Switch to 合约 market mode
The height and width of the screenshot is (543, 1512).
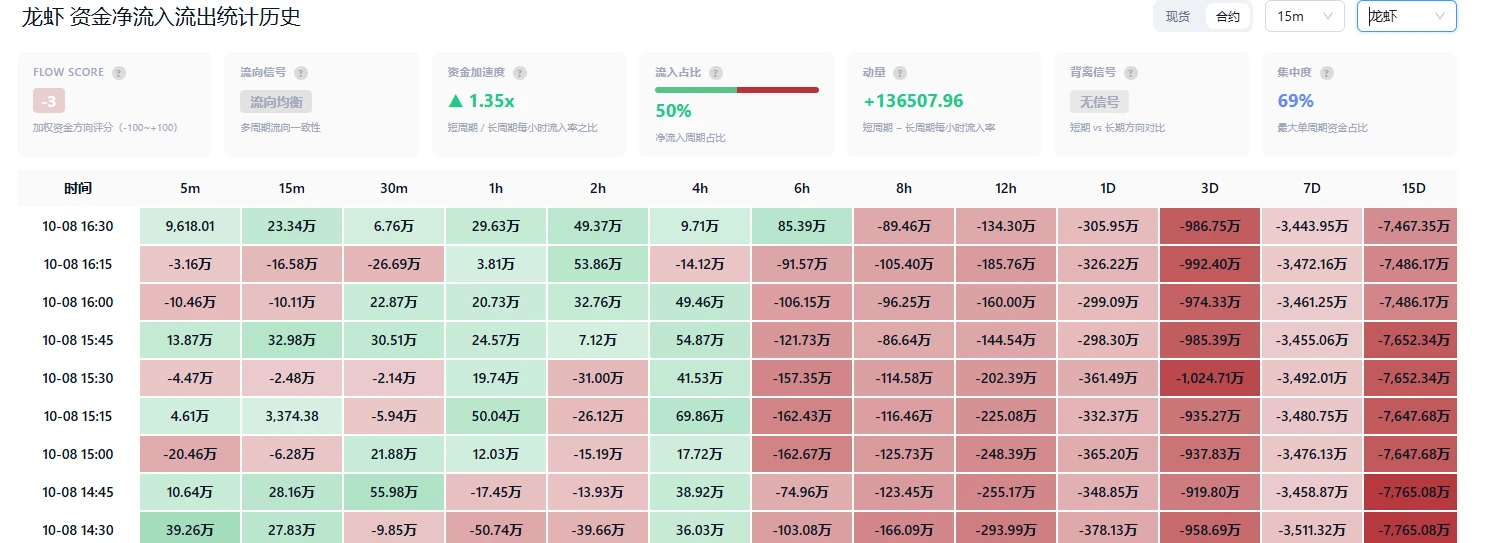pos(1227,16)
